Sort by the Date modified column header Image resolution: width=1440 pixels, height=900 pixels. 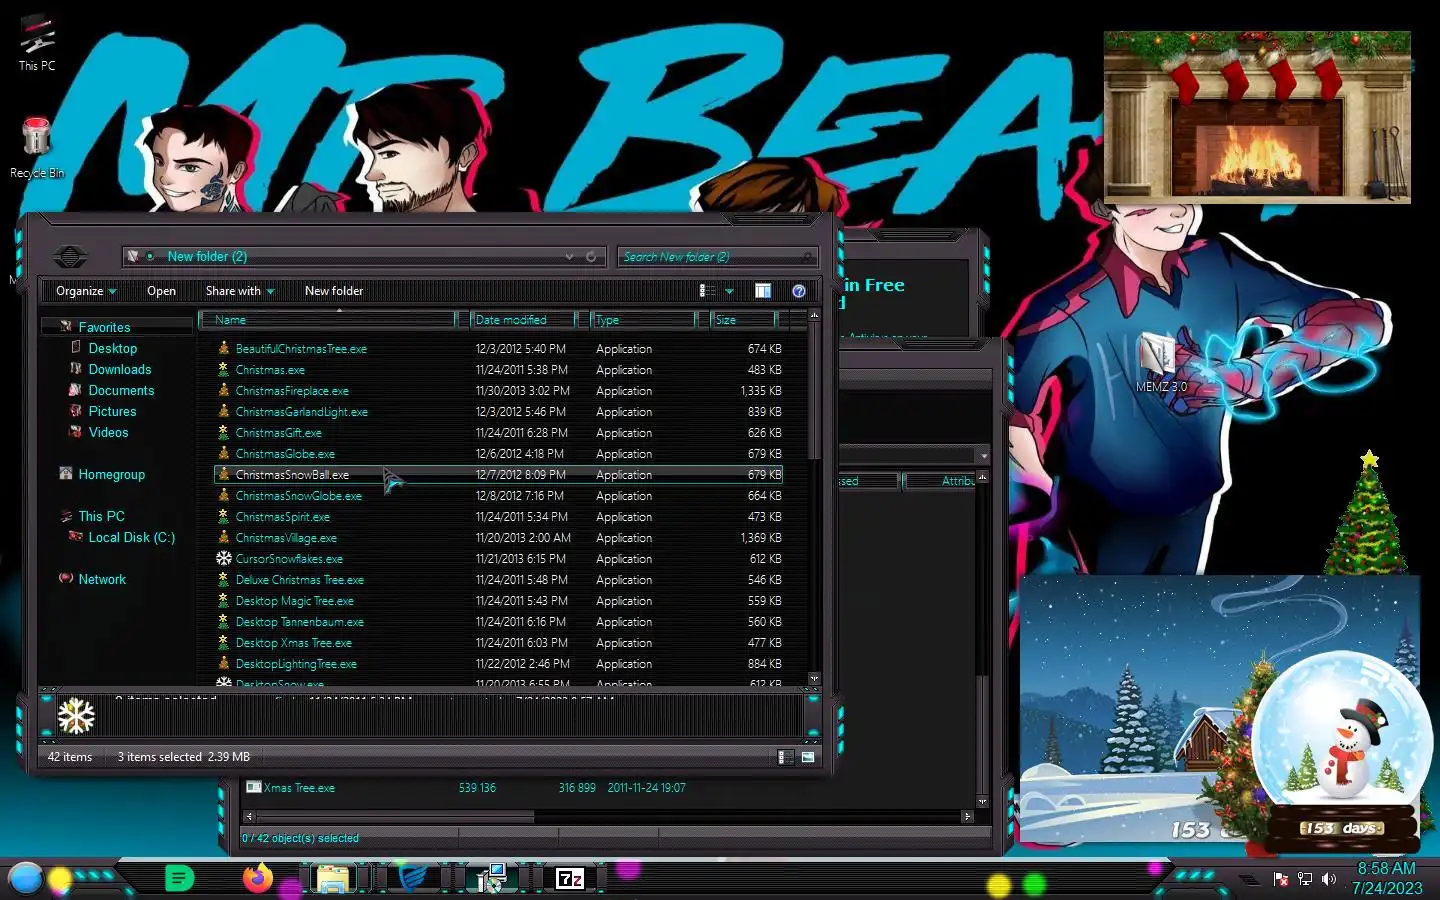[523, 320]
